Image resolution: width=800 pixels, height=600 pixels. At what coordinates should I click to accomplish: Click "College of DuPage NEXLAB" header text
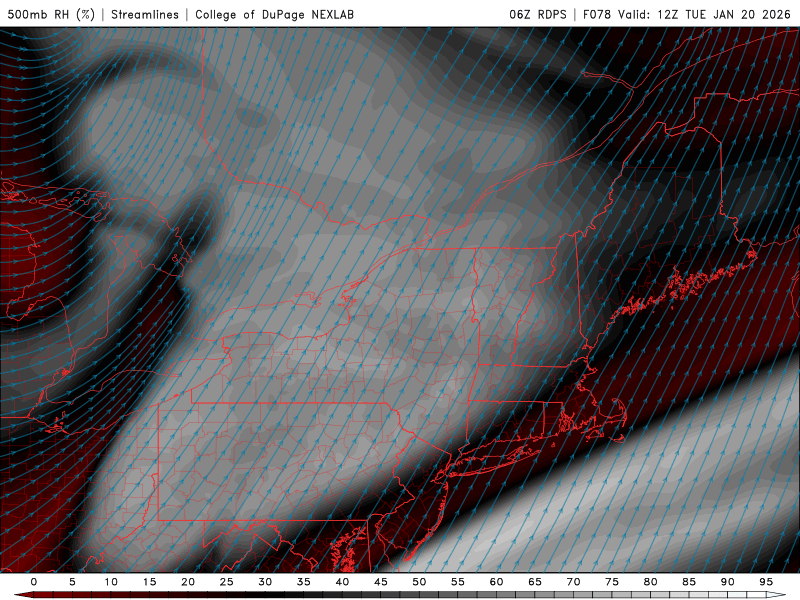pyautogui.click(x=274, y=14)
